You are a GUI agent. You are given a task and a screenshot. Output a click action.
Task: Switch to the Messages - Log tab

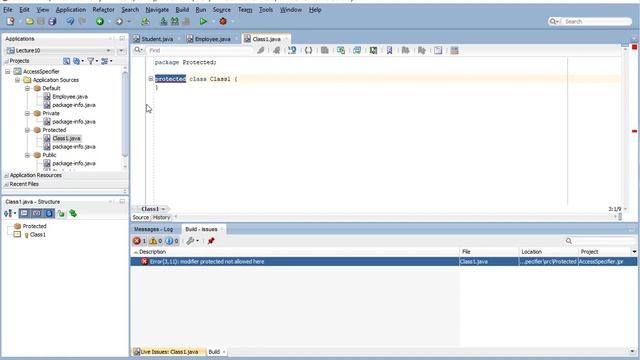click(x=153, y=229)
